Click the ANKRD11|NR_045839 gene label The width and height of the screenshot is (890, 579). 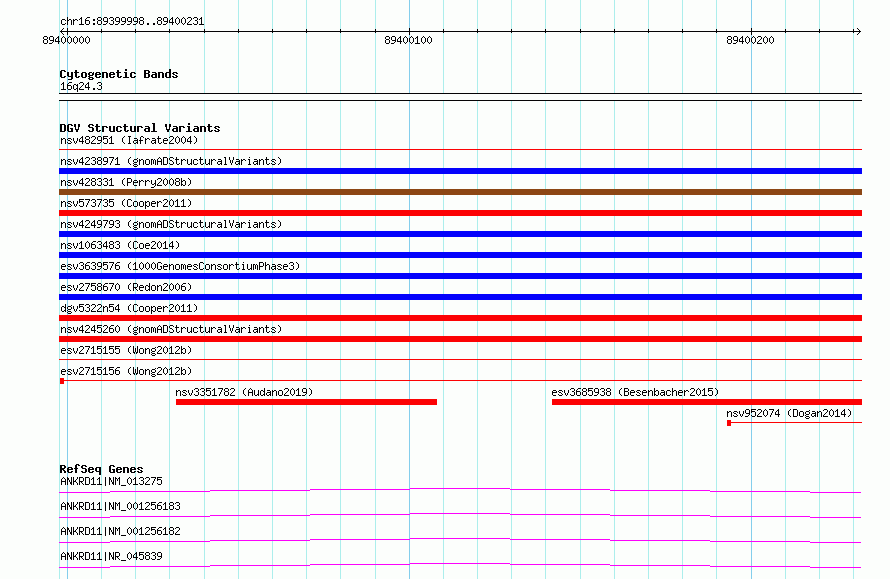tap(111, 556)
